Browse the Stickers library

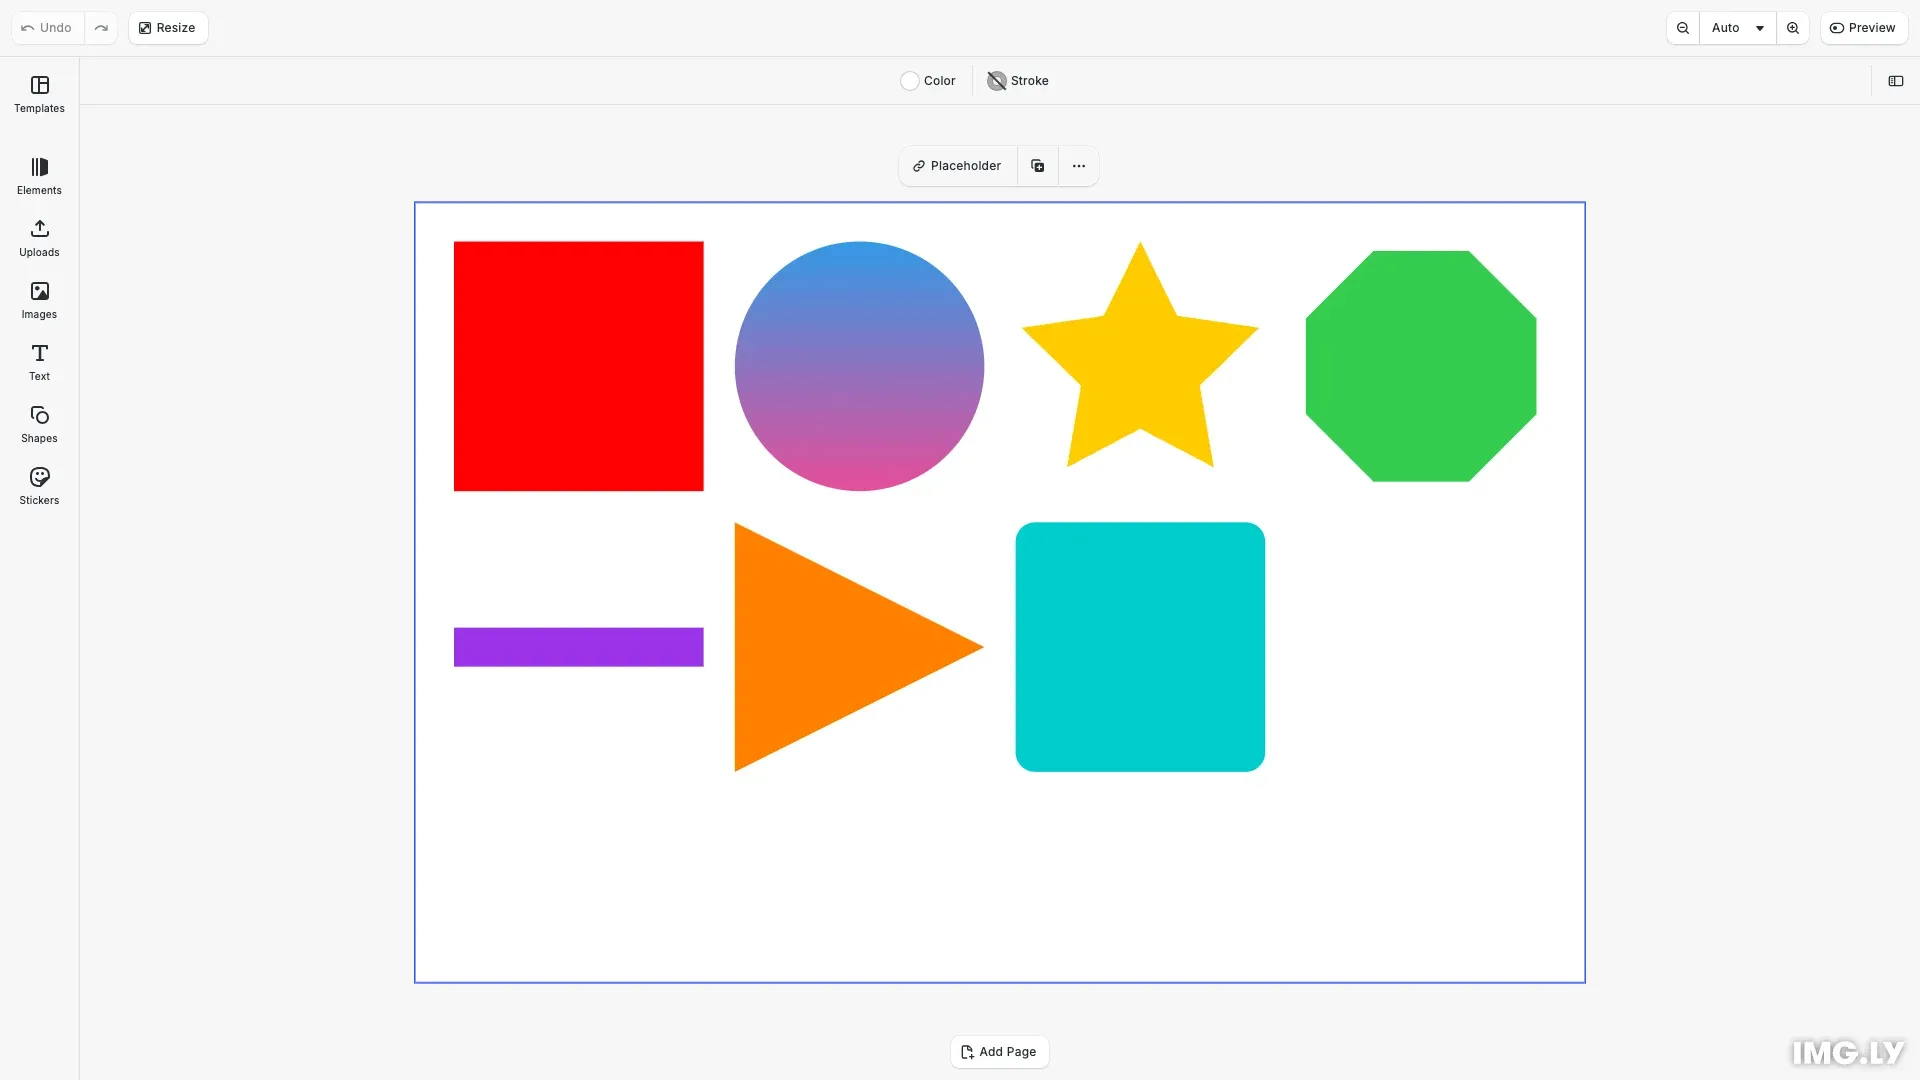click(x=39, y=487)
